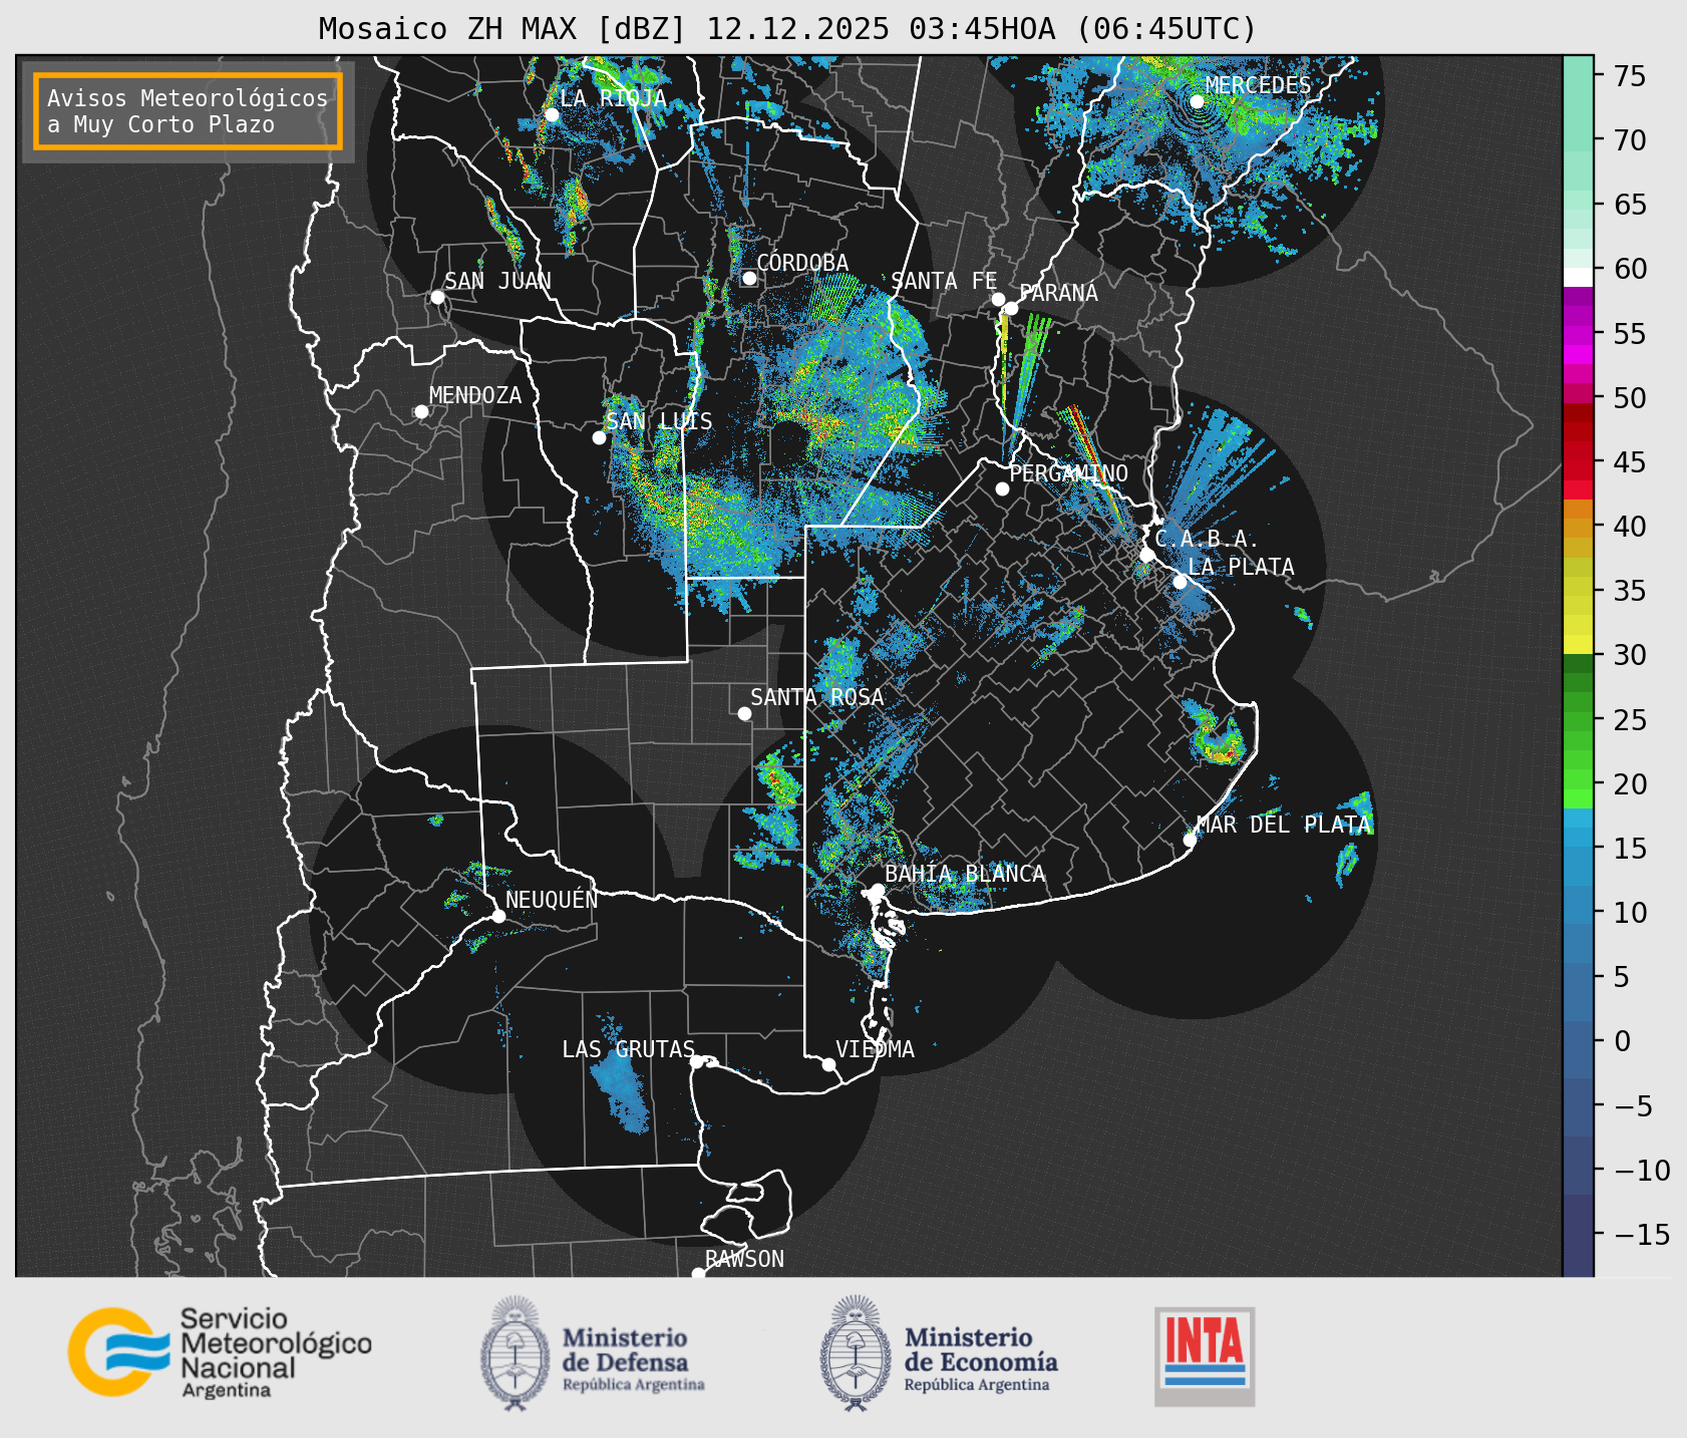Viewport: 1687px width, 1438px height.
Task: Click the 10 dBZ blue section of colorbar
Action: click(x=1578, y=912)
